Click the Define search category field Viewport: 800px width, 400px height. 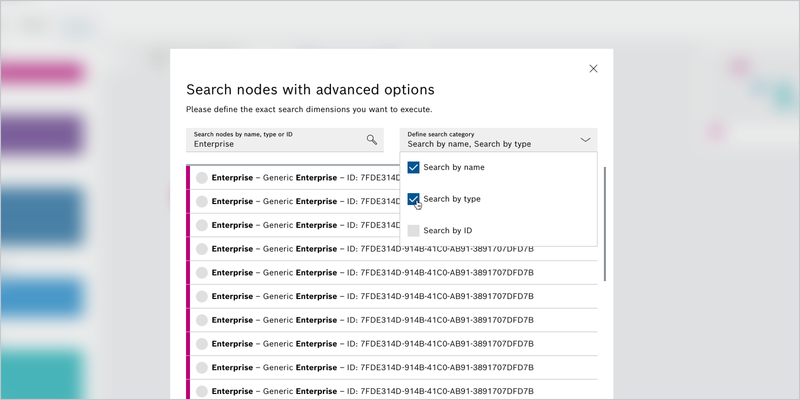pos(490,140)
